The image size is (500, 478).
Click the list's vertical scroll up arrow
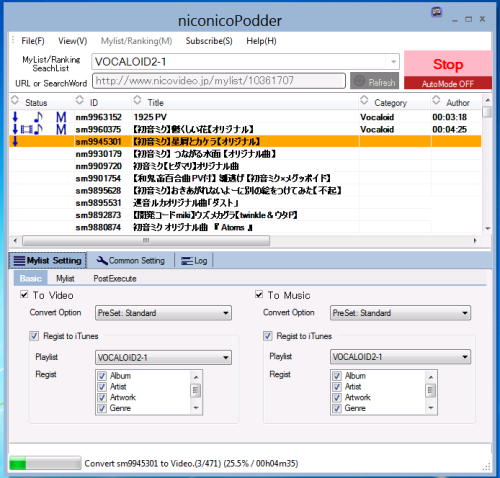pyautogui.click(x=488, y=100)
